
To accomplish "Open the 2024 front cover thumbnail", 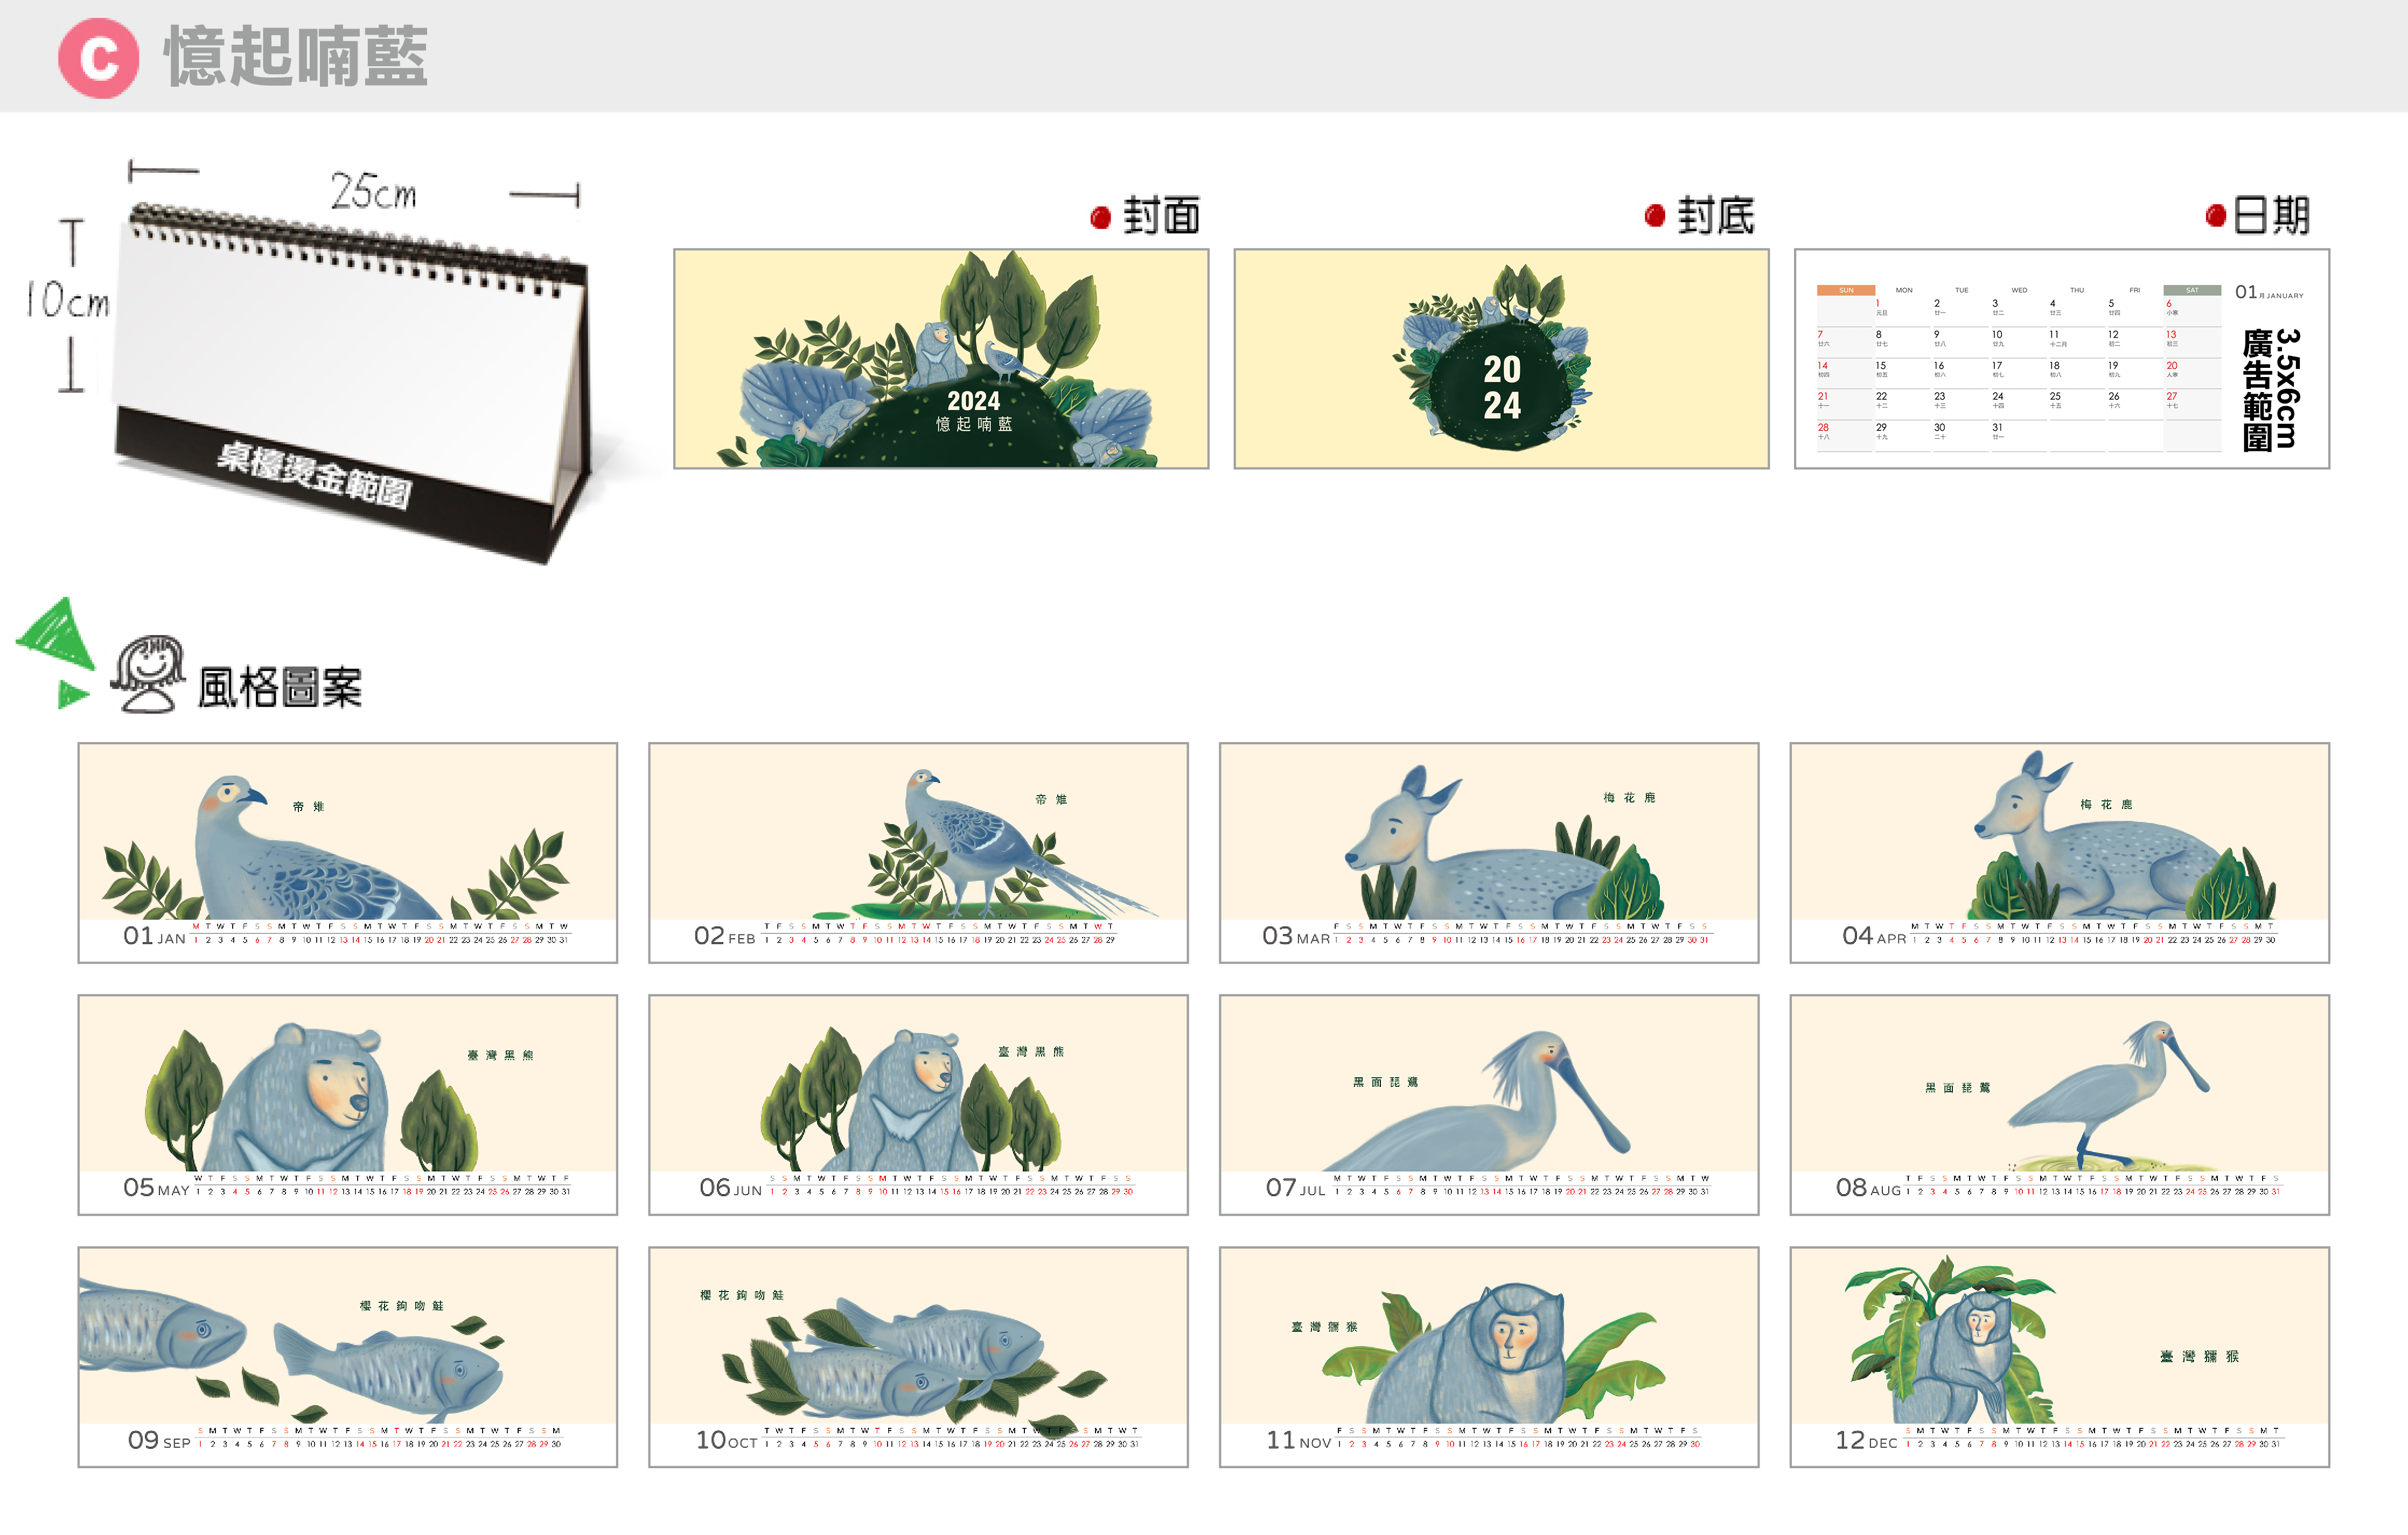I will click(x=940, y=359).
